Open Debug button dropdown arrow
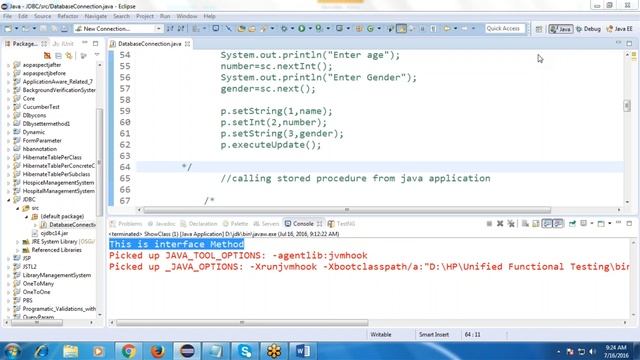Image resolution: width=640 pixels, height=360 pixels. (x=292, y=29)
